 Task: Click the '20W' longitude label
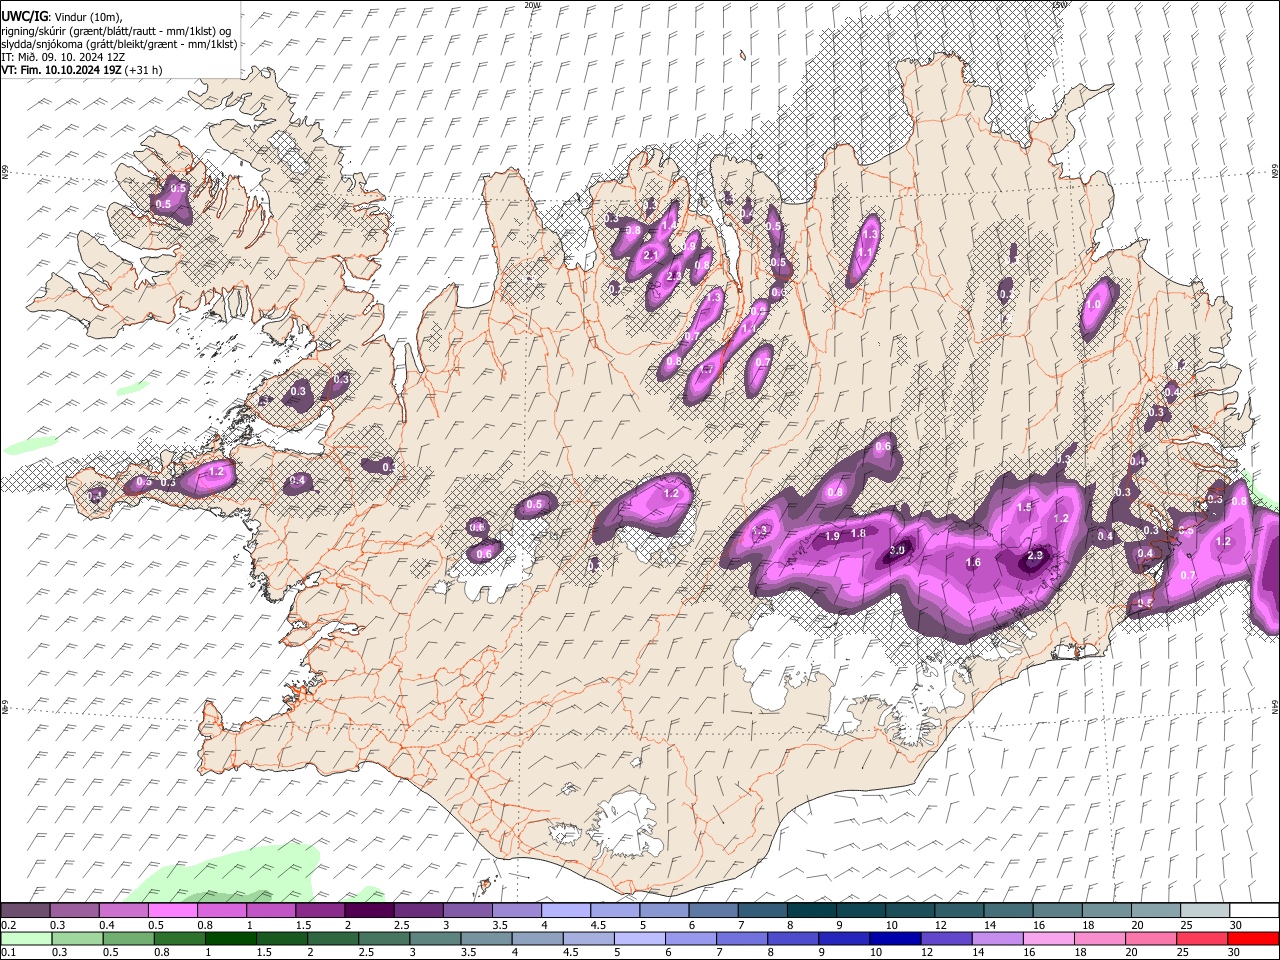pyautogui.click(x=532, y=5)
